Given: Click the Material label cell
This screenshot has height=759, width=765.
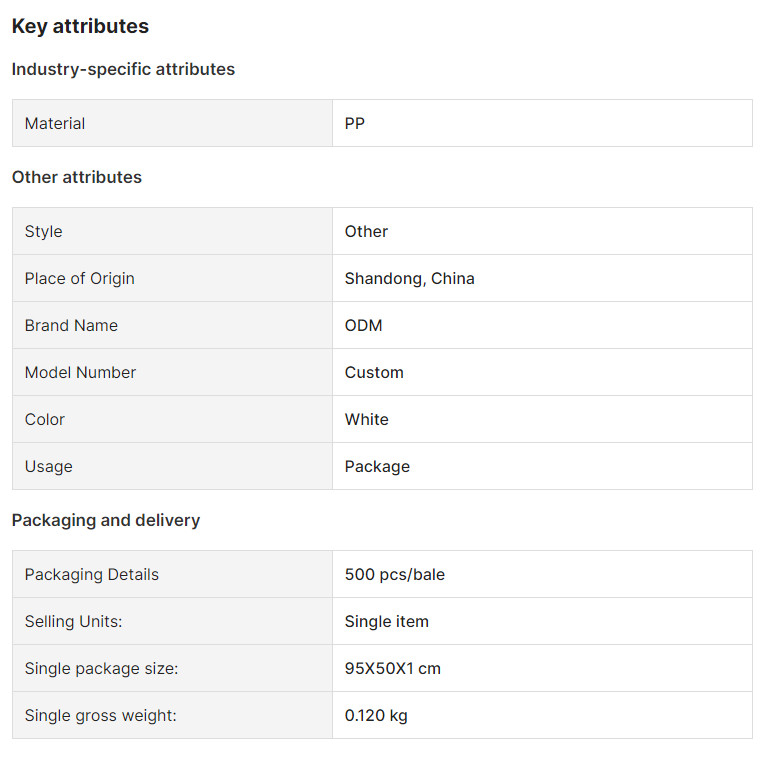Looking at the screenshot, I should (x=172, y=123).
